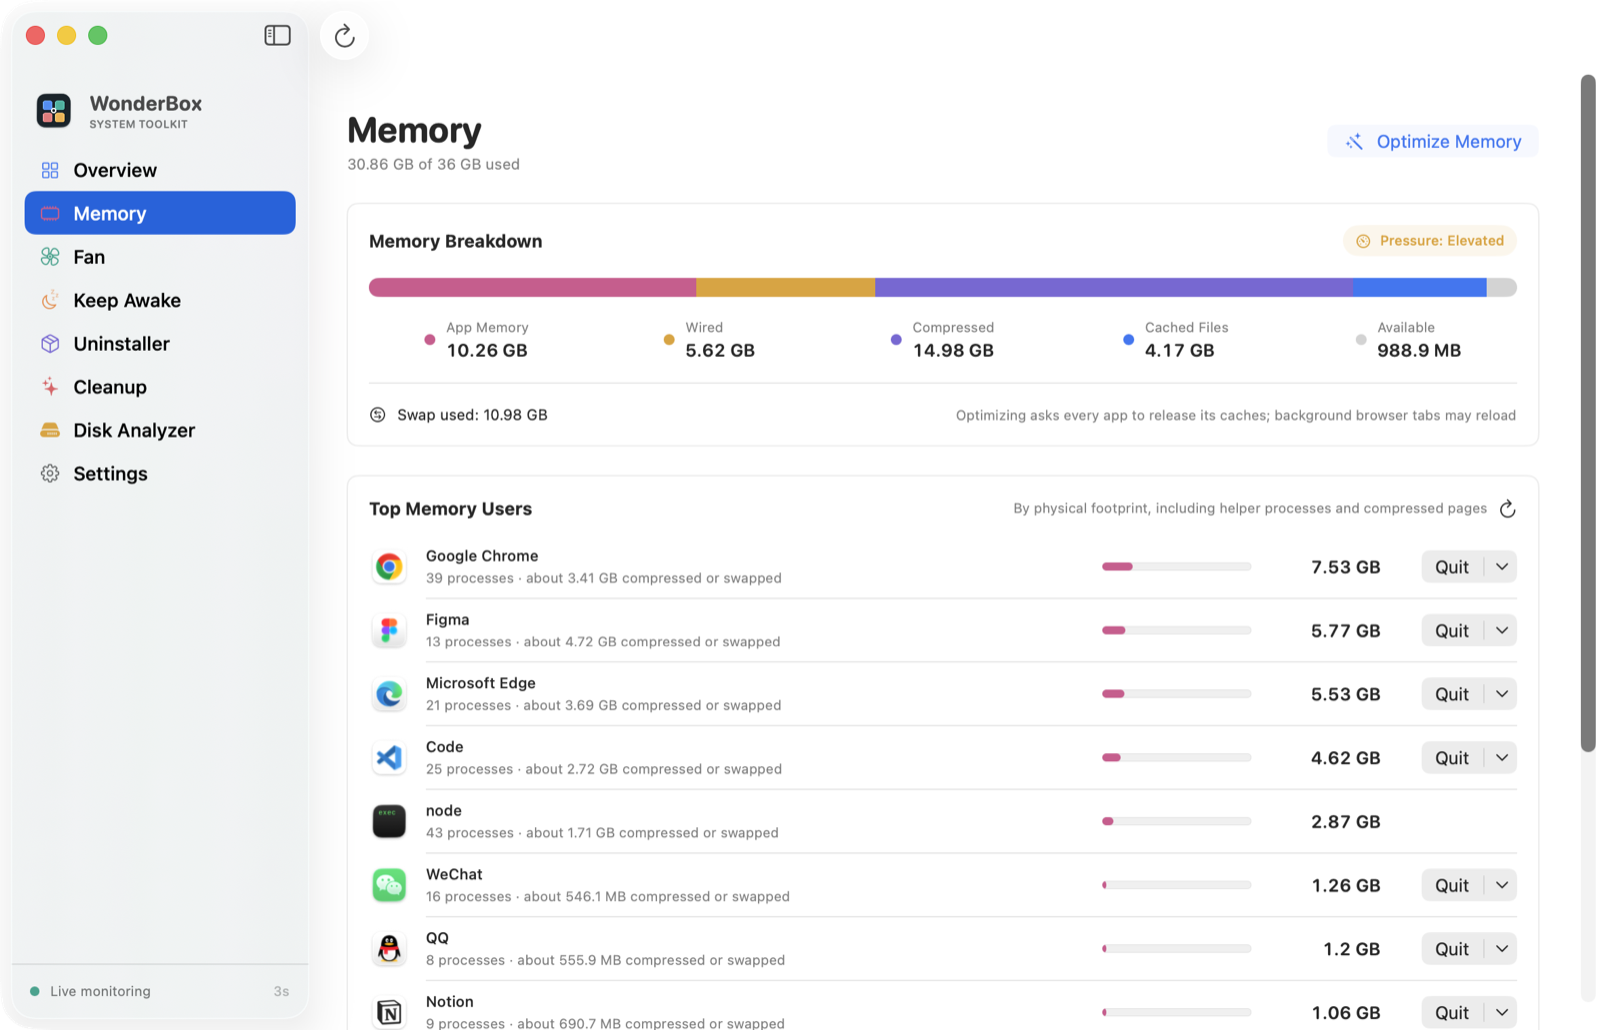
Task: Click the Settings gear icon
Action: point(50,474)
